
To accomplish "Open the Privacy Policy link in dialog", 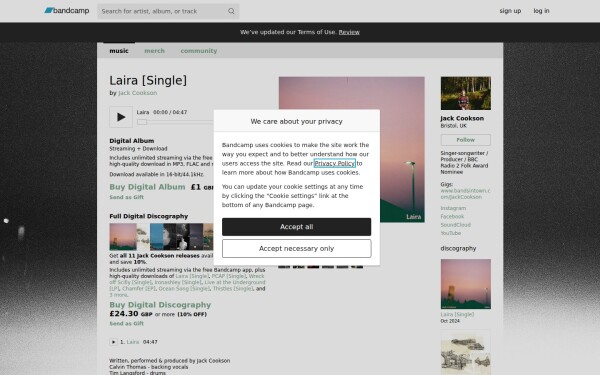I will (335, 163).
